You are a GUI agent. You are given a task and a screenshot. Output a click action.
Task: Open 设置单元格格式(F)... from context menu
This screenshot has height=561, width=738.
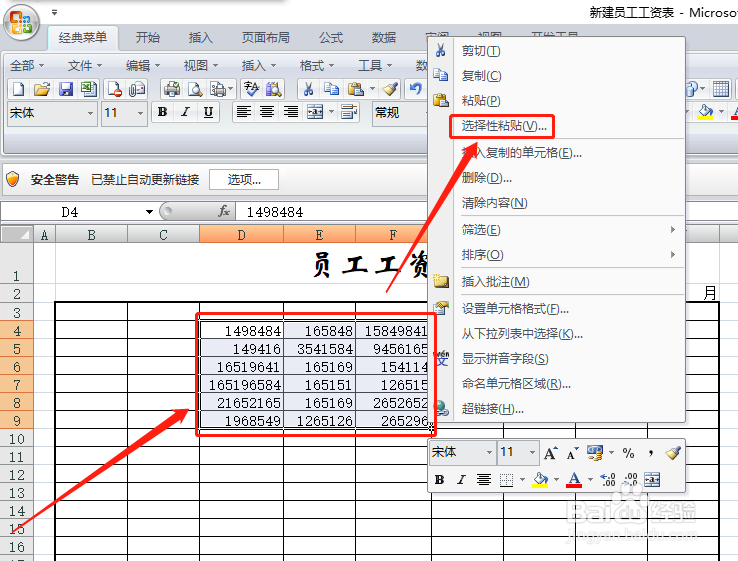click(x=515, y=309)
